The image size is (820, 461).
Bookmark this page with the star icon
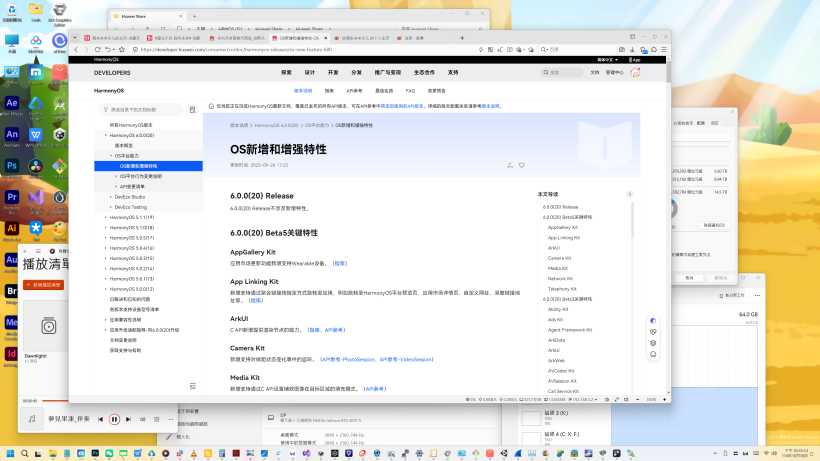pos(122,50)
